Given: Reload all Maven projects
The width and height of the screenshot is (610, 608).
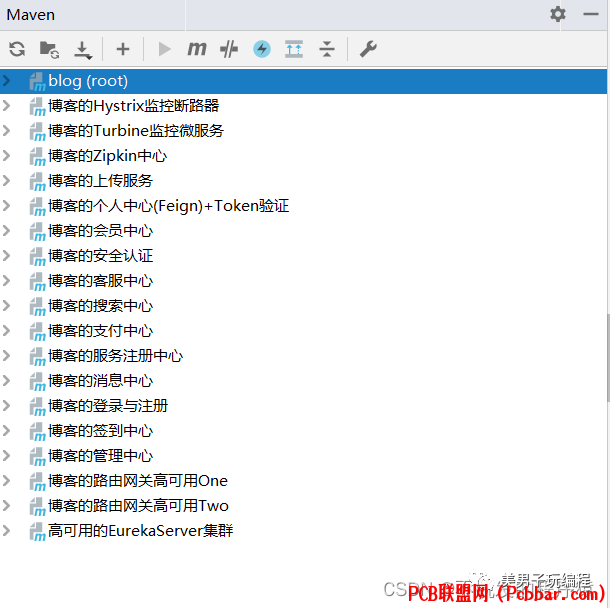Looking at the screenshot, I should (17, 49).
